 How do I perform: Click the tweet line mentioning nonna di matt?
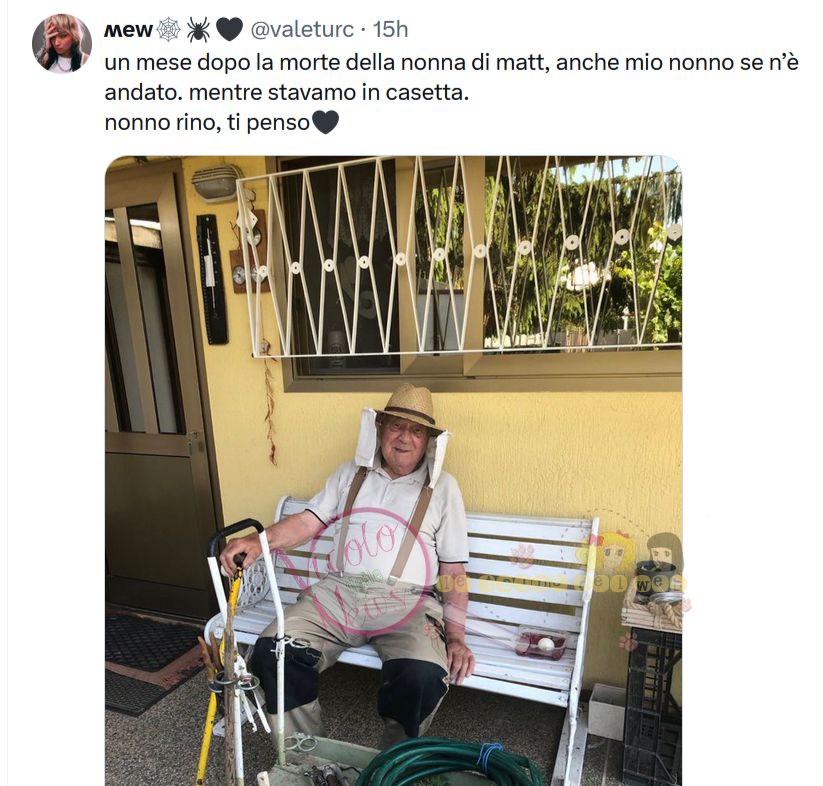(451, 62)
